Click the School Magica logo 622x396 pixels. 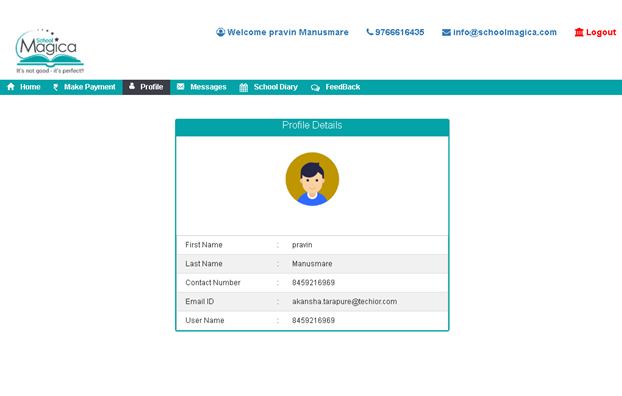click(50, 51)
